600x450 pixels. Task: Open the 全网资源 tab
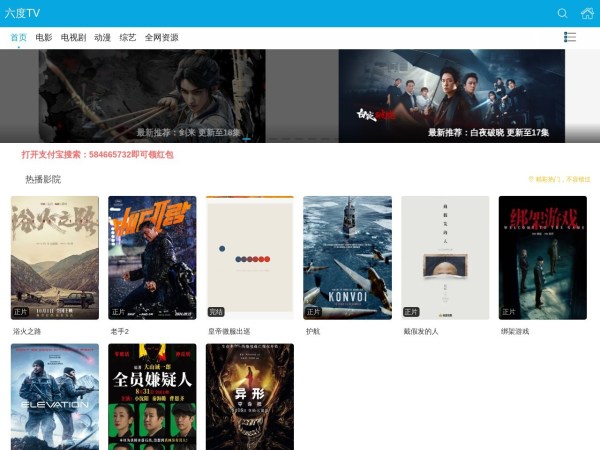[161, 38]
